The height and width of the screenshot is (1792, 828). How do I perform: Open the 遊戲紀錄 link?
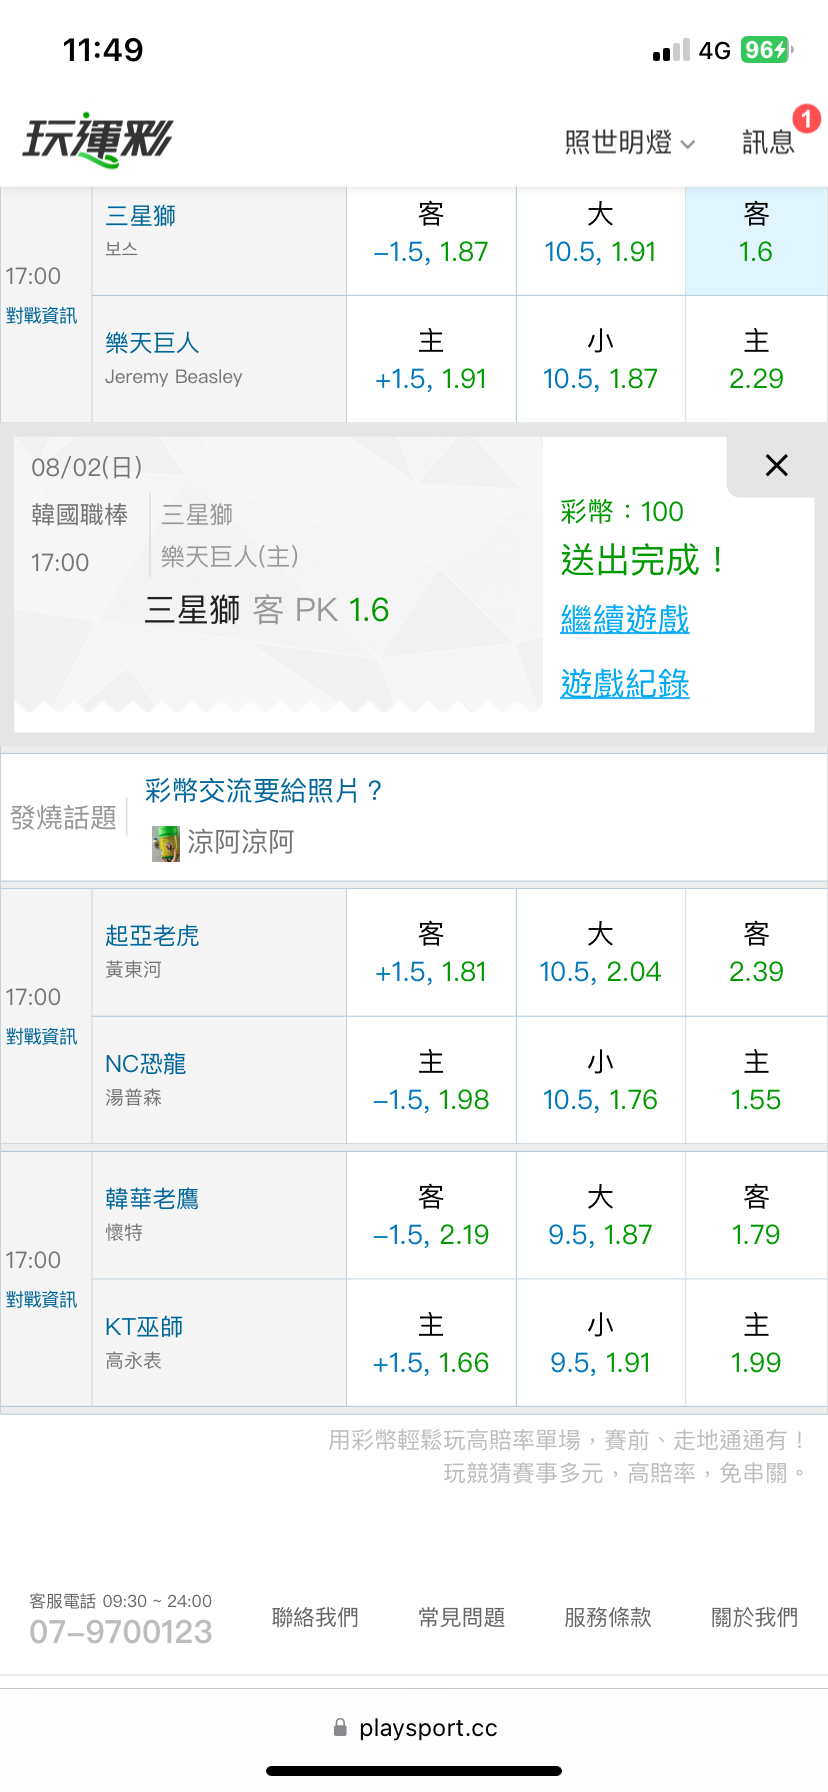(x=625, y=683)
